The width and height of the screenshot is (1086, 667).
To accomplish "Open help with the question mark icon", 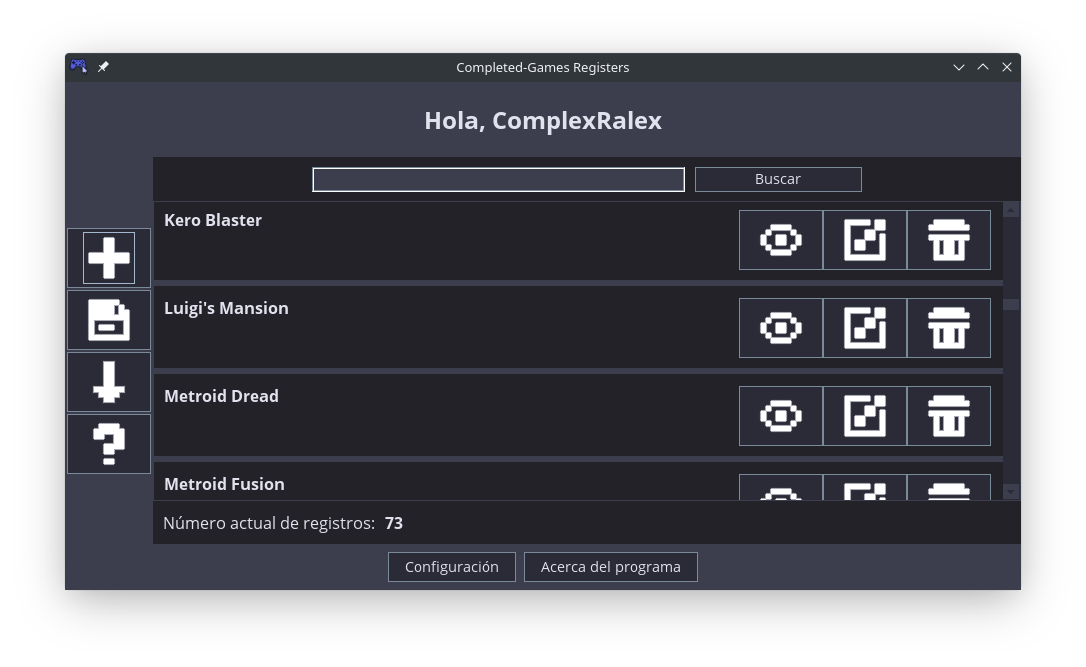I will [x=109, y=444].
